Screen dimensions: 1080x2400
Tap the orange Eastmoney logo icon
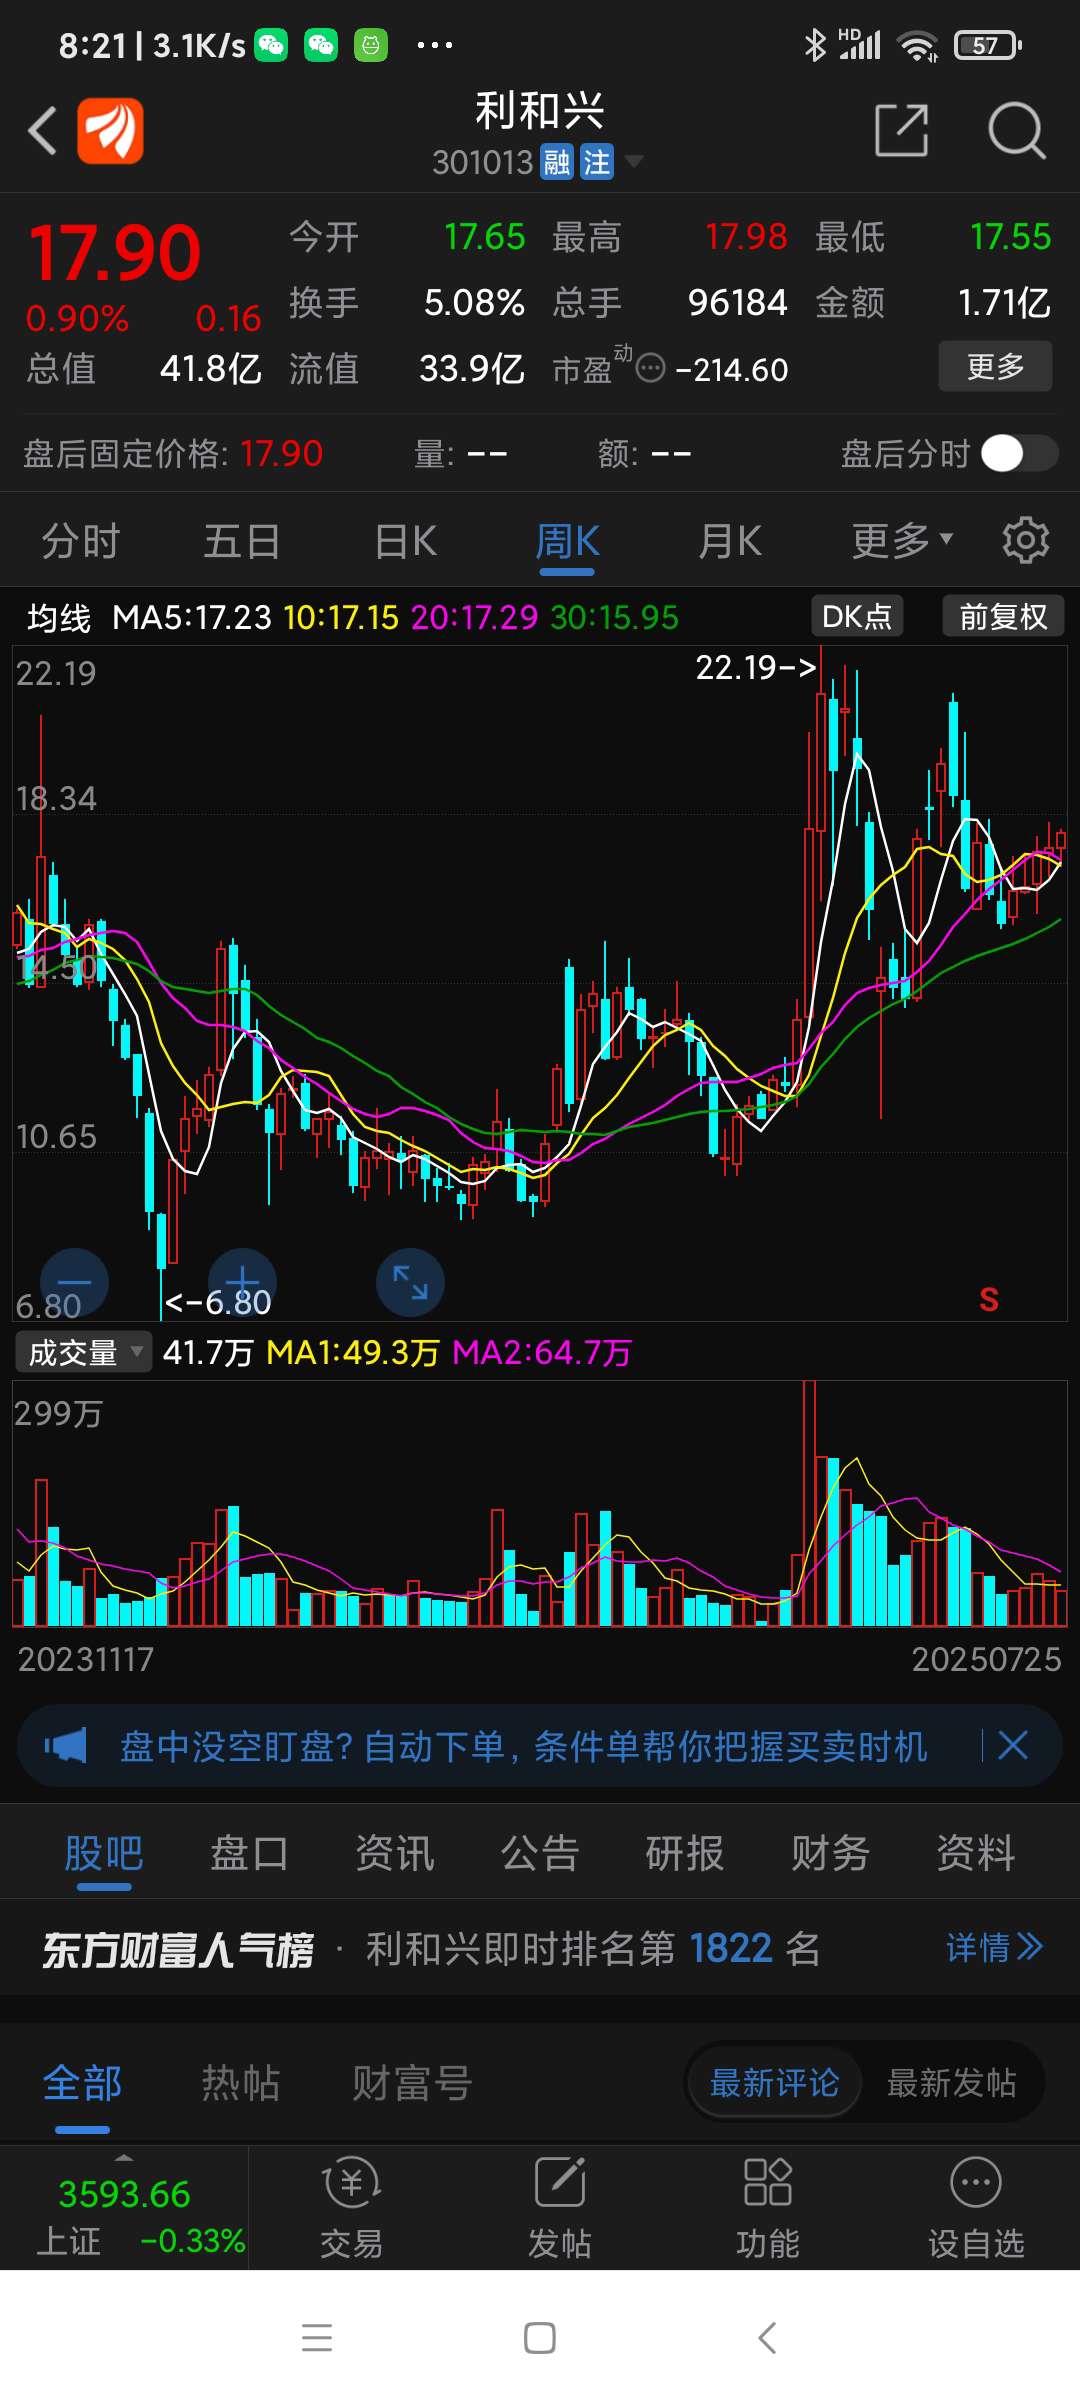[x=111, y=130]
